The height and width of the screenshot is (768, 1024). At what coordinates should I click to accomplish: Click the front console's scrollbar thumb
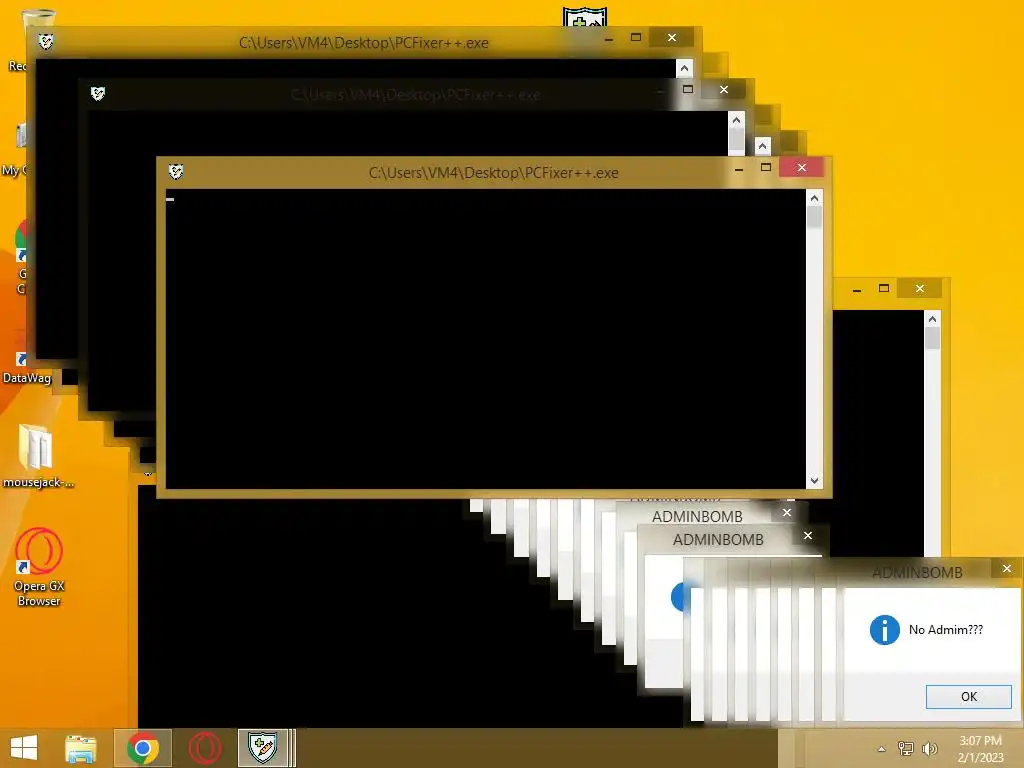pyautogui.click(x=814, y=217)
